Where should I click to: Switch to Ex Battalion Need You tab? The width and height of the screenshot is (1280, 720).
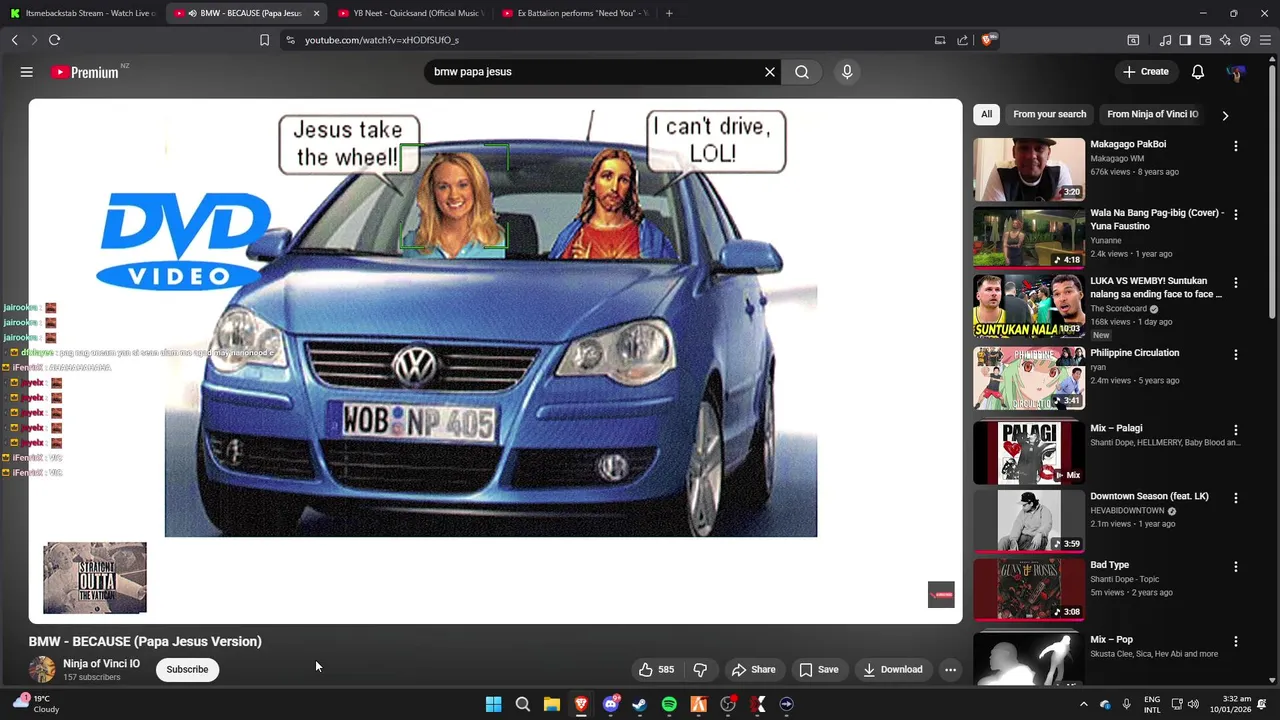coord(574,13)
